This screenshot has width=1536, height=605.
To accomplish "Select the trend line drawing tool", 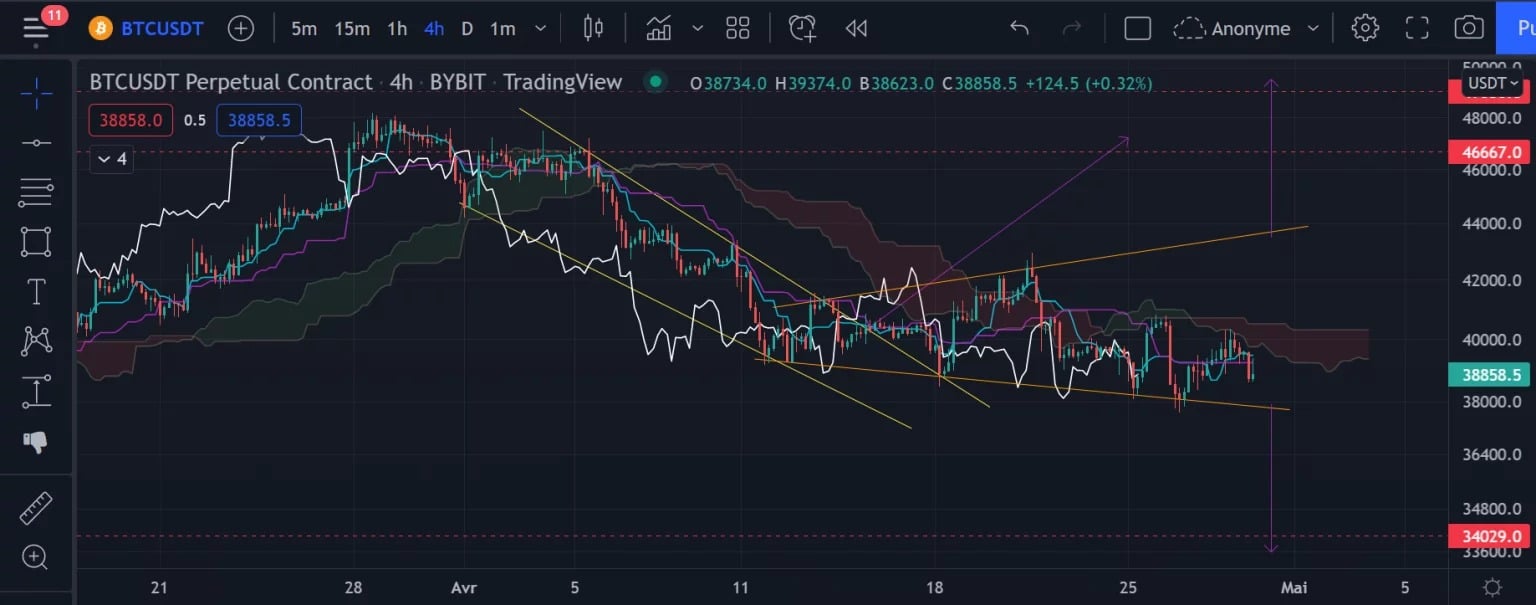I will pyautogui.click(x=36, y=143).
